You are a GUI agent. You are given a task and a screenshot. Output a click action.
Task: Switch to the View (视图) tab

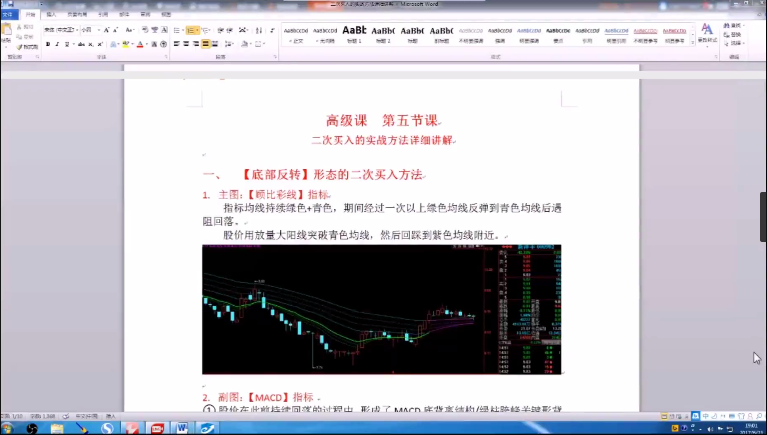coord(166,14)
